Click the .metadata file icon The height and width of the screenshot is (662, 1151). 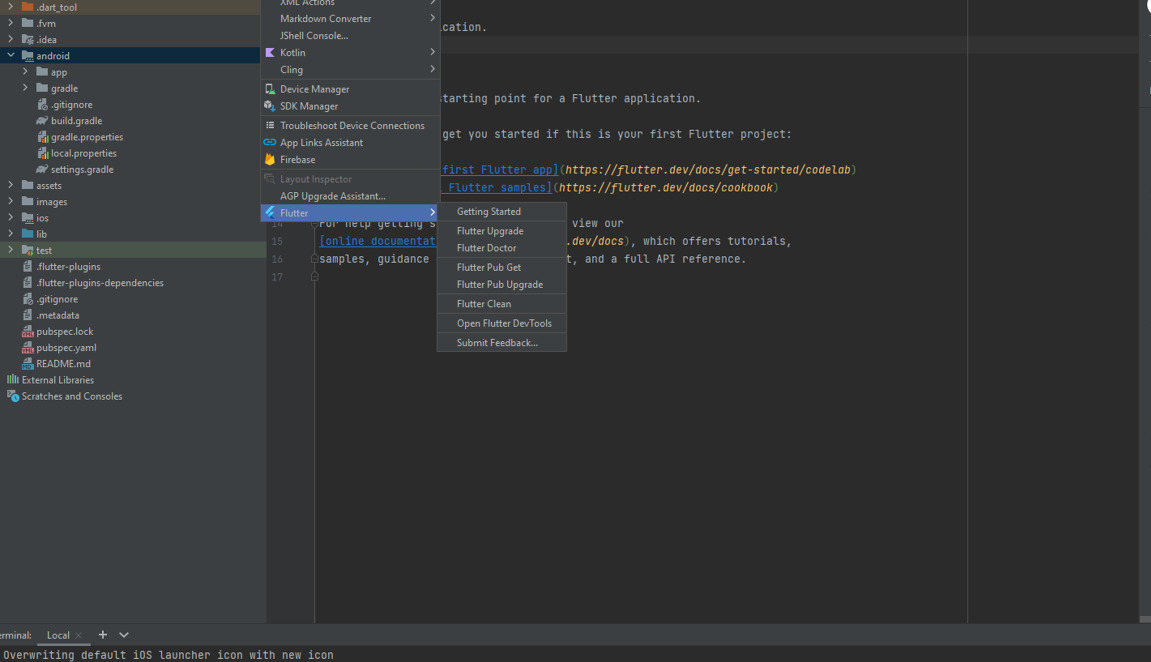click(28, 315)
